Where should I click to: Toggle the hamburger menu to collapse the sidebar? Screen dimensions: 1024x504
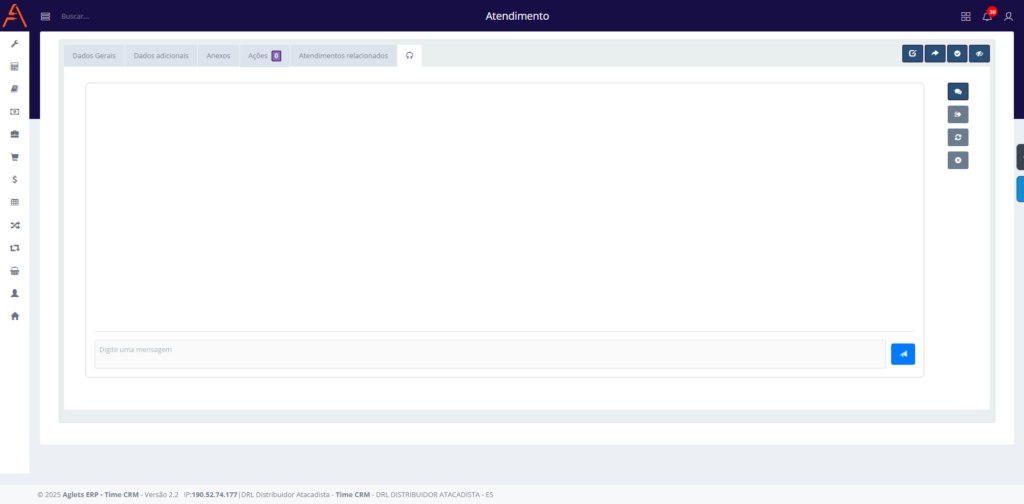point(45,16)
